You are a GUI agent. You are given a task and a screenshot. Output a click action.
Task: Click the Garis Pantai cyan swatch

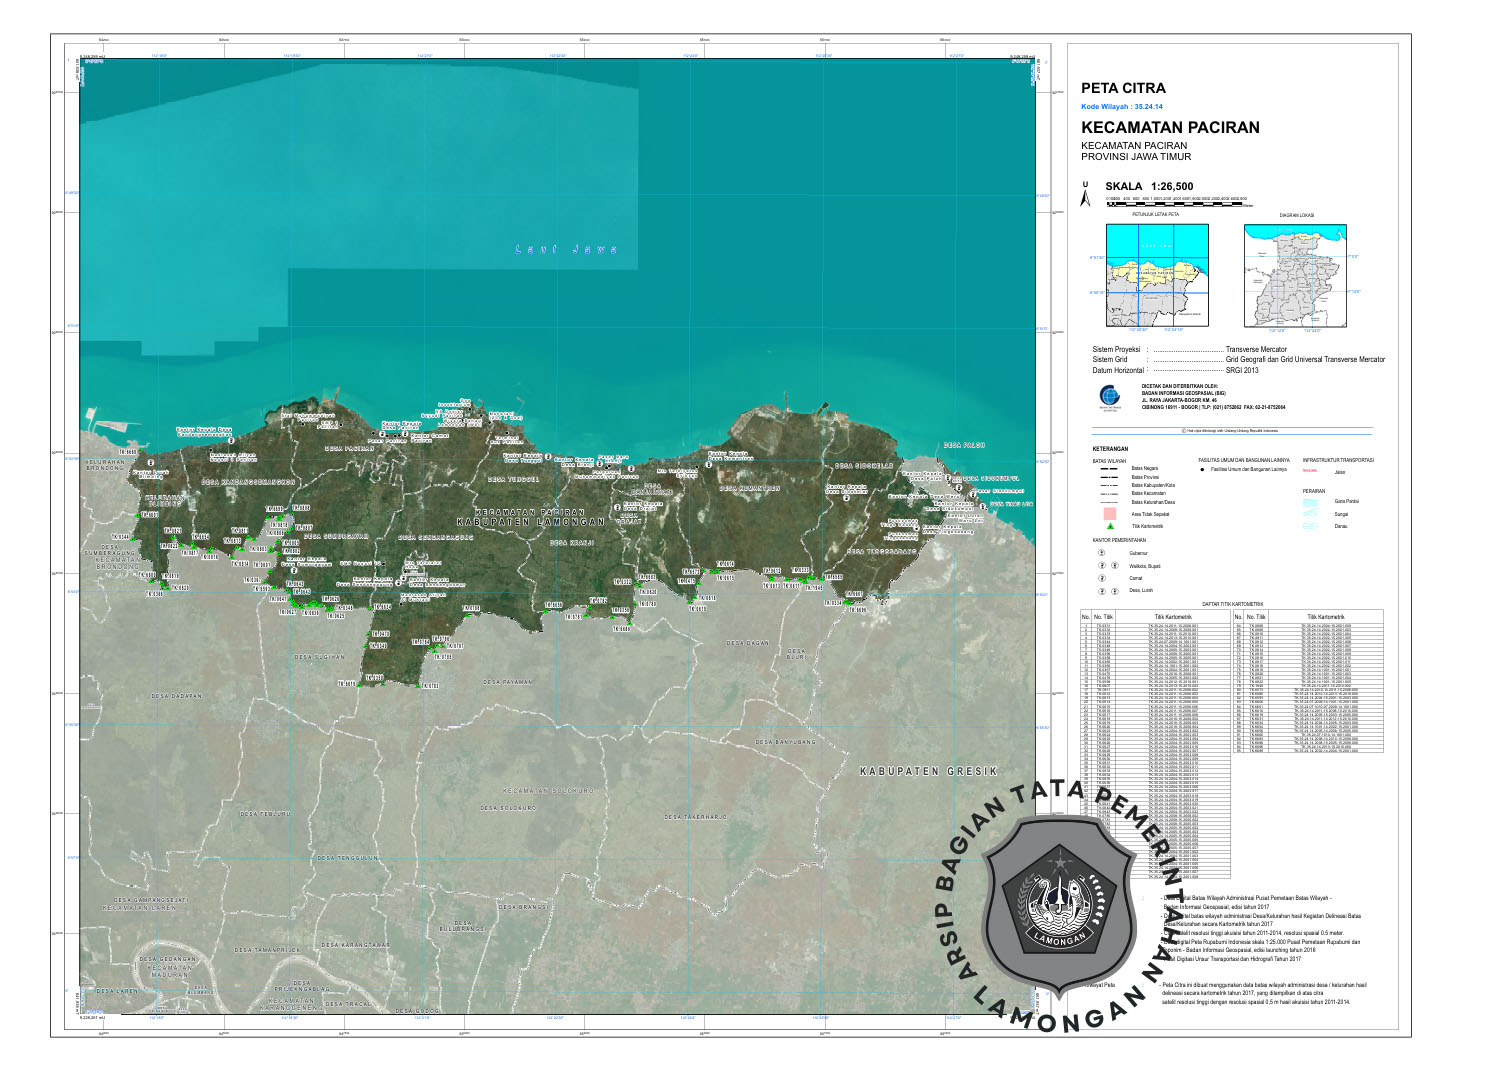point(1311,501)
